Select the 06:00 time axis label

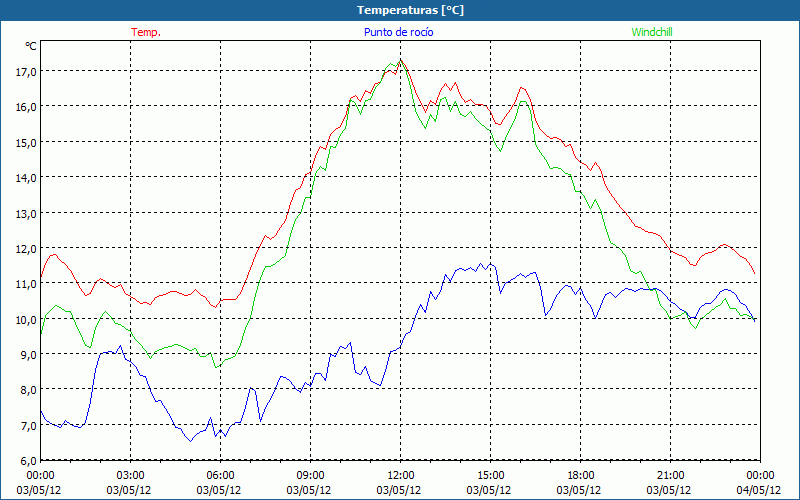(x=220, y=475)
